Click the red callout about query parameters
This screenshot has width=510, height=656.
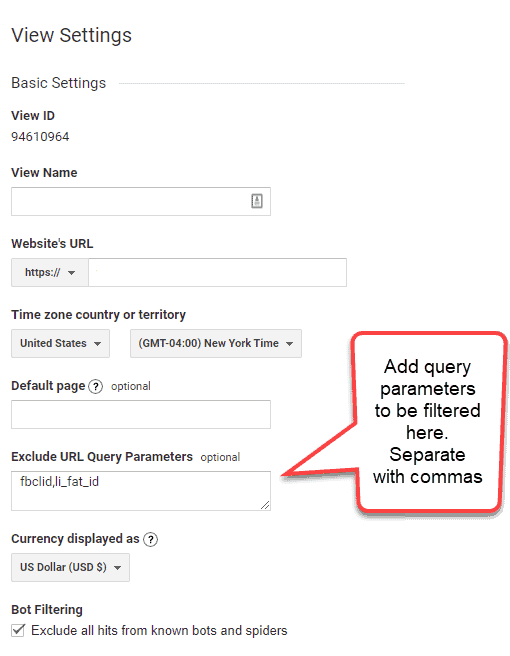click(x=427, y=422)
